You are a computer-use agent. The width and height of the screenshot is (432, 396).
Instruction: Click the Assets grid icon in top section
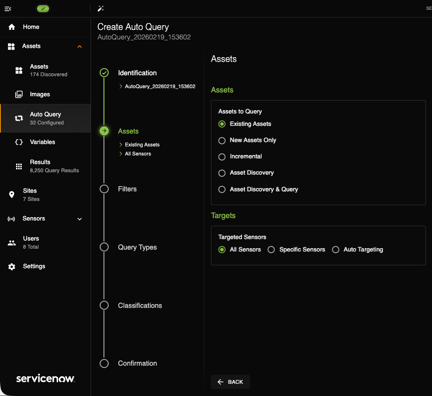11,46
